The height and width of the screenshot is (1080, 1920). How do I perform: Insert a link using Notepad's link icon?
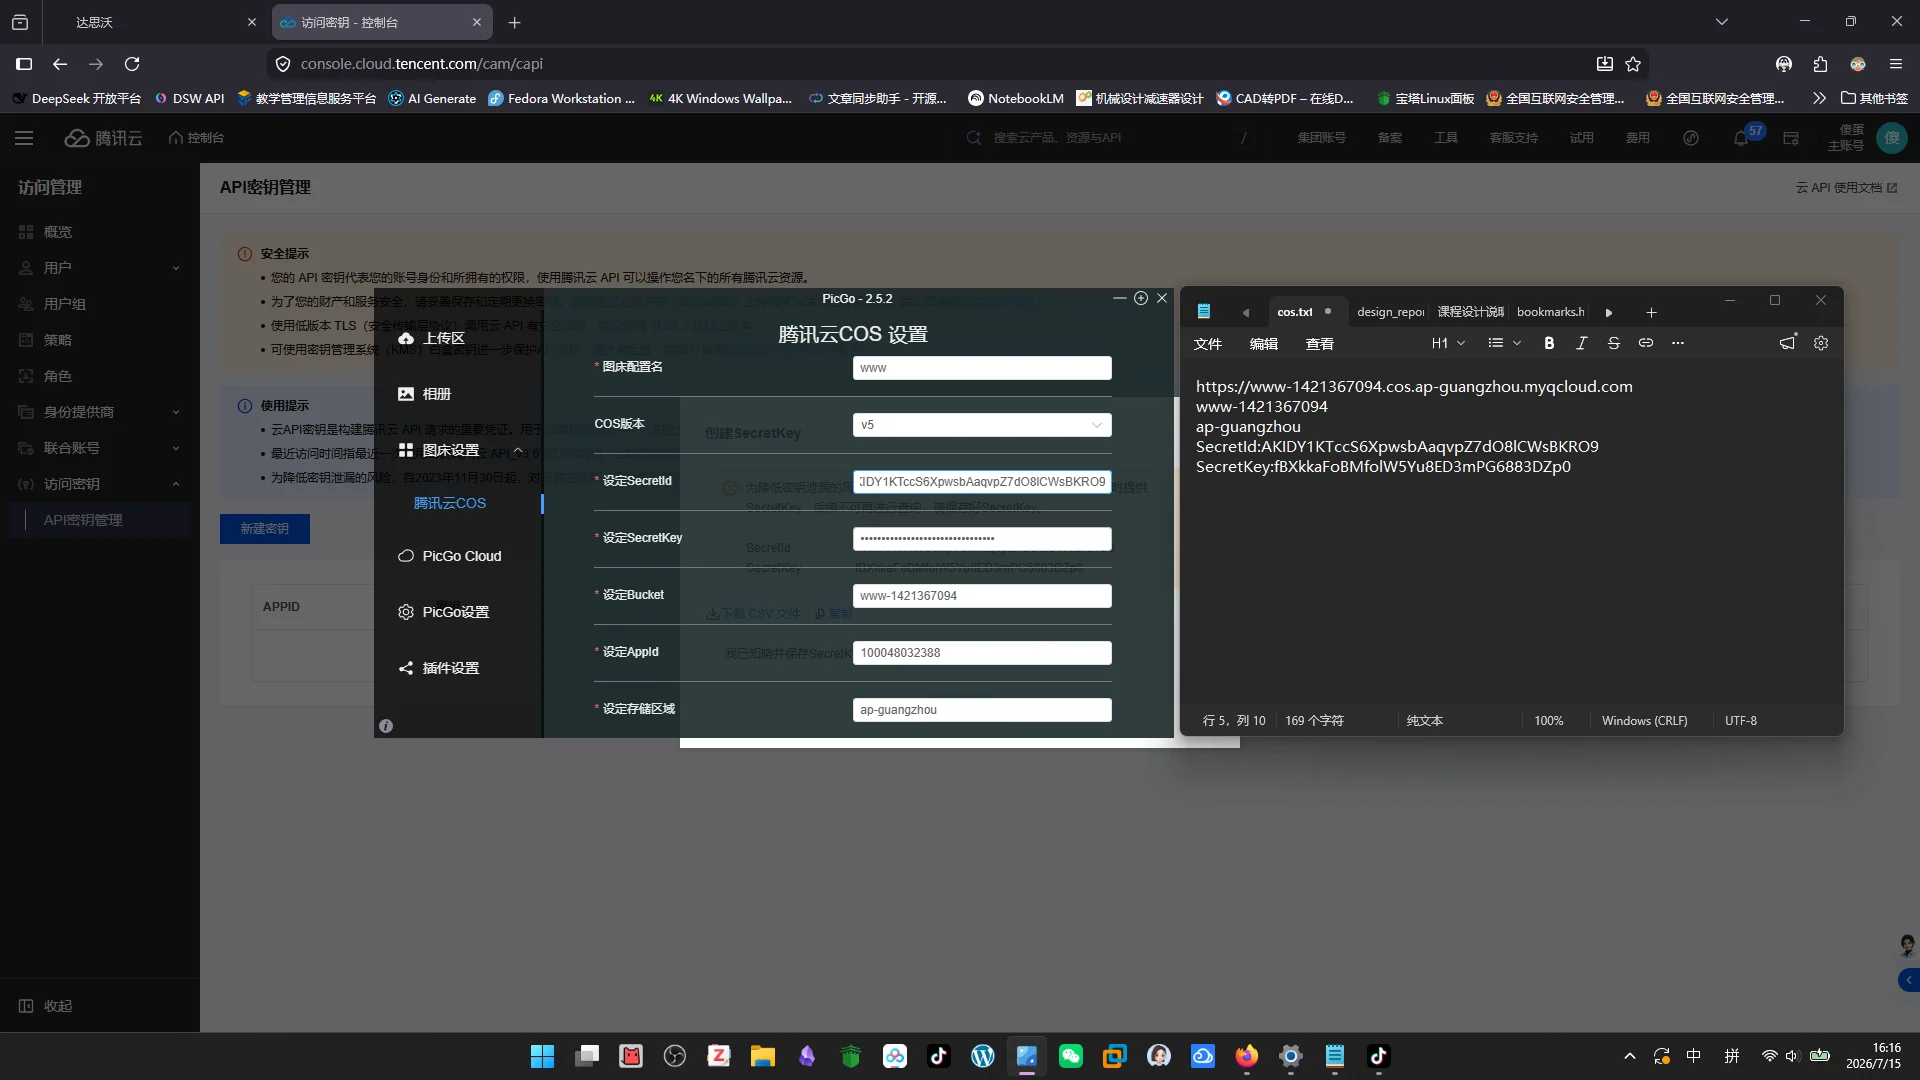[1646, 343]
